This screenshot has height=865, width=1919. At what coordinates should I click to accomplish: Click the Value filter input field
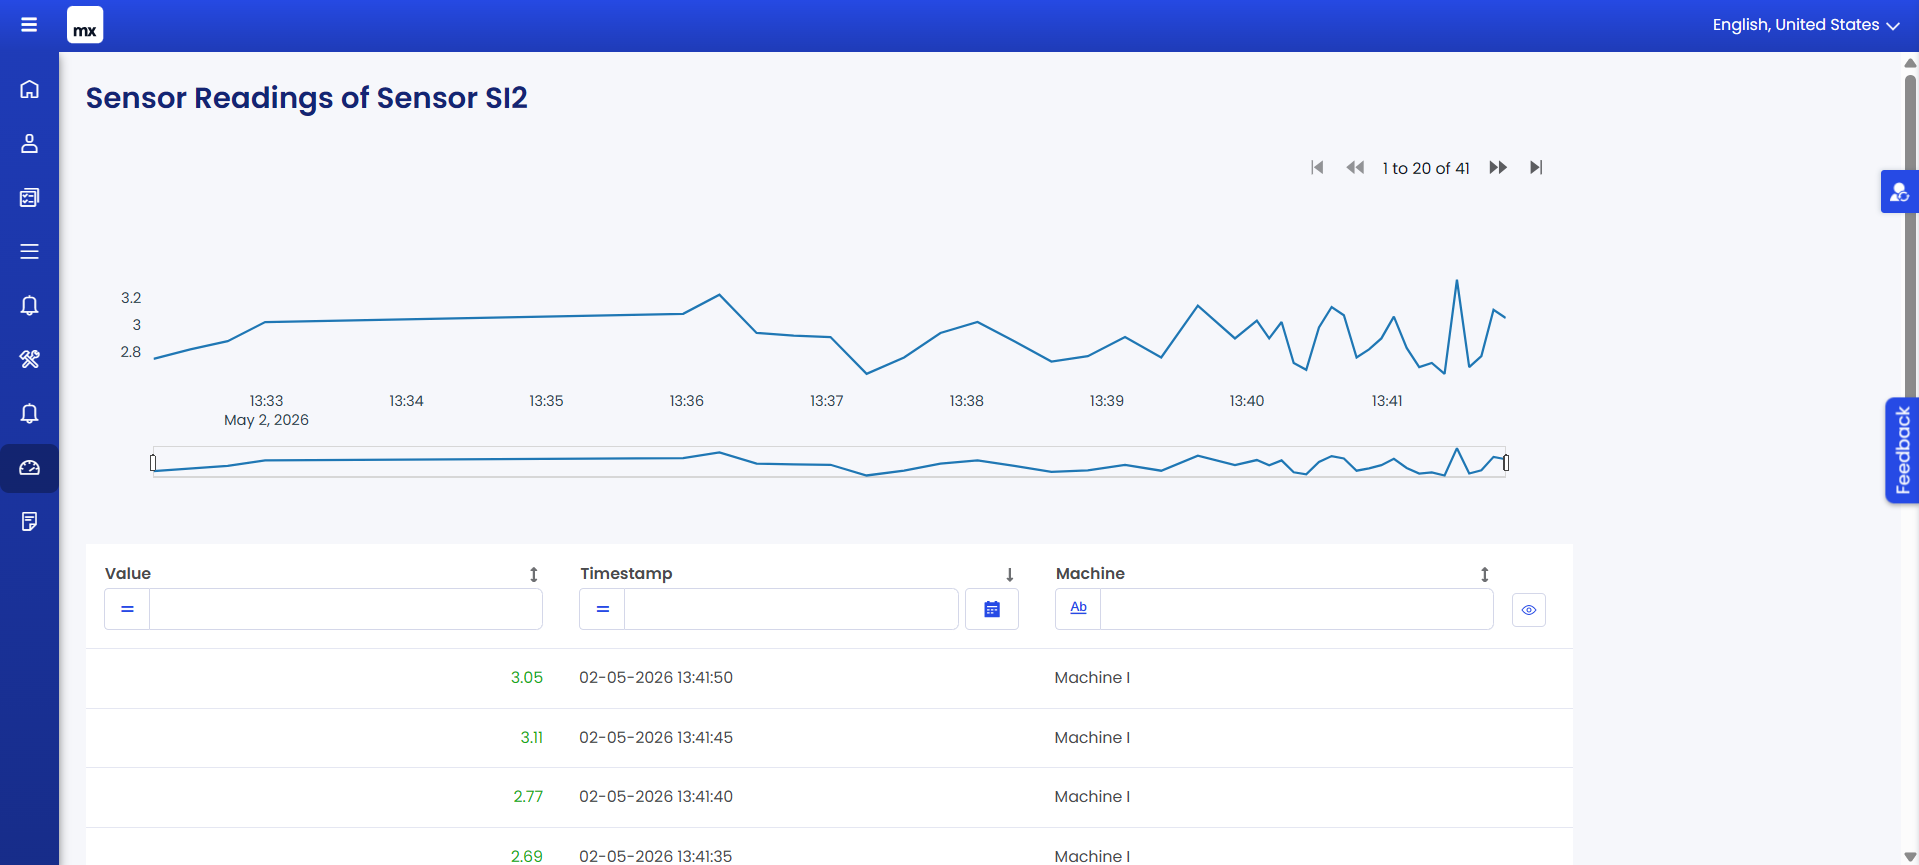[x=346, y=609]
